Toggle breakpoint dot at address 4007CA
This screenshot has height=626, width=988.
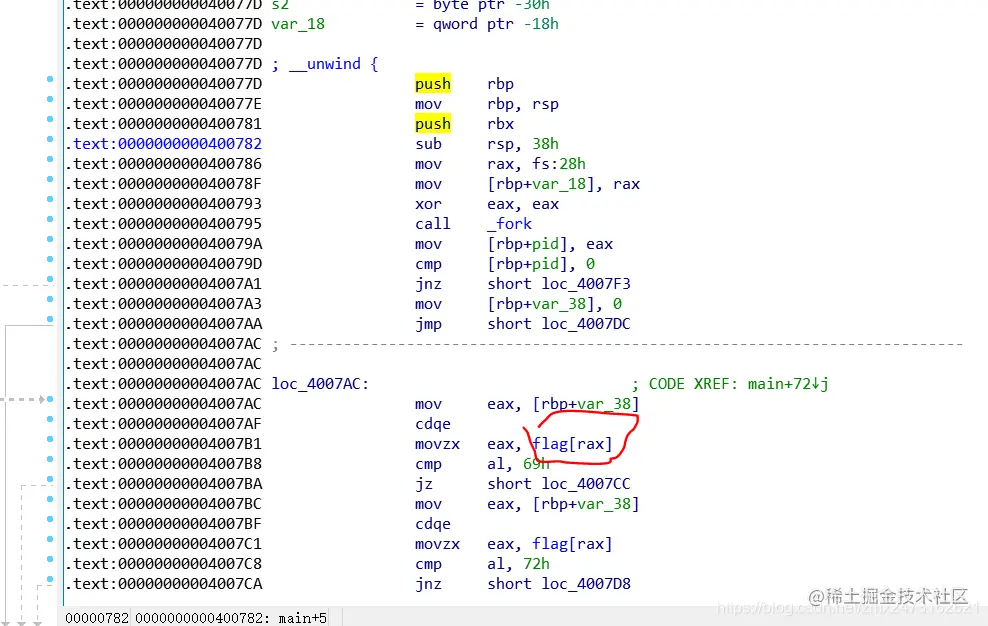click(x=50, y=579)
